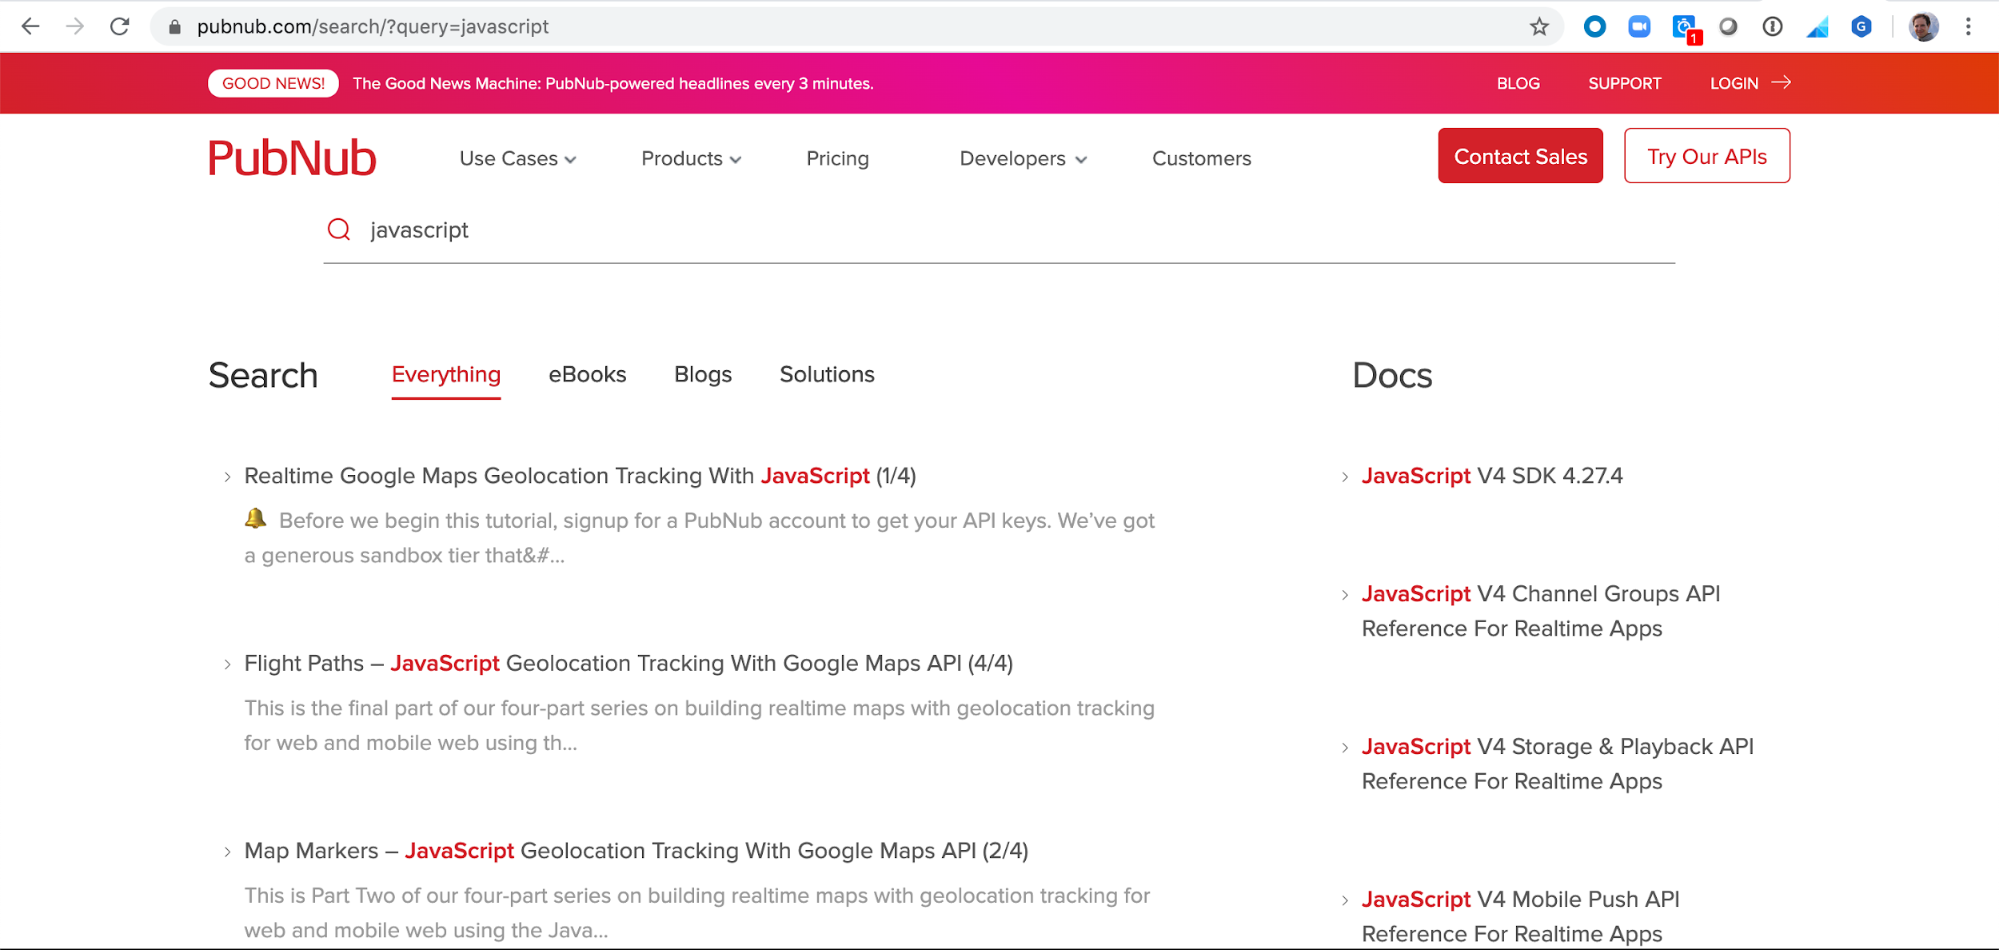Click the arrow next to LOGIN
The image size is (1999, 950).
(x=1781, y=83)
